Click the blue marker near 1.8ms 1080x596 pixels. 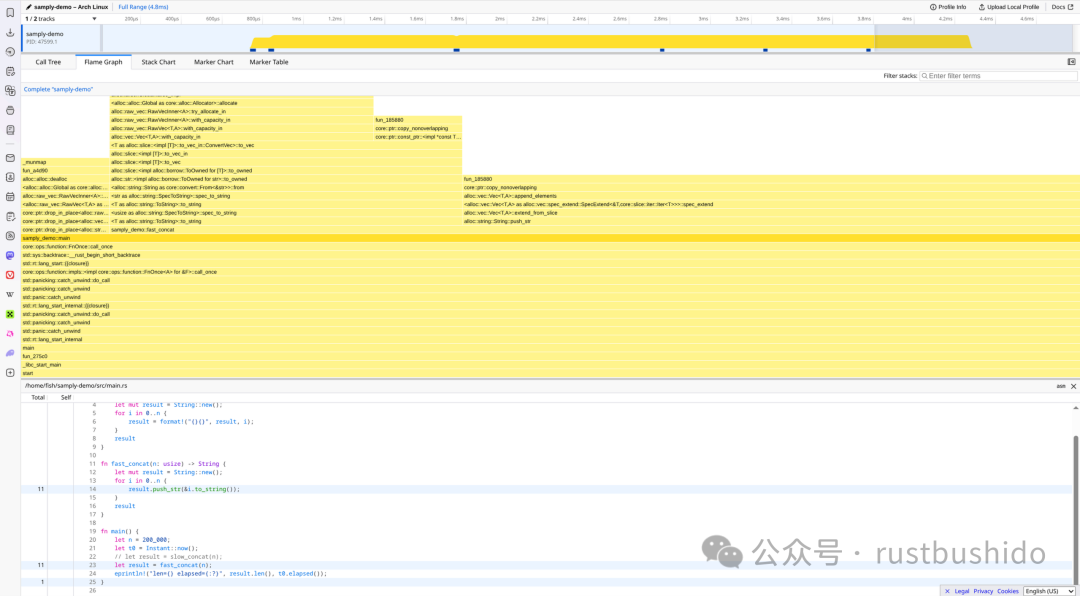coord(456,50)
